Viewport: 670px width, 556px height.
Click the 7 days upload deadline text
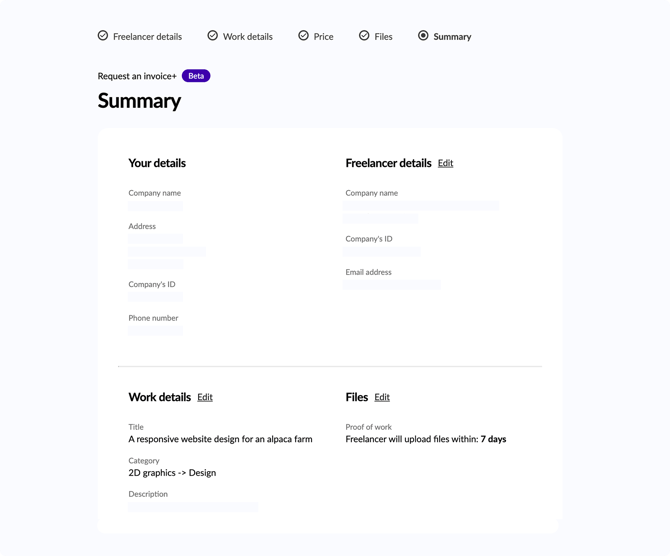click(x=493, y=439)
